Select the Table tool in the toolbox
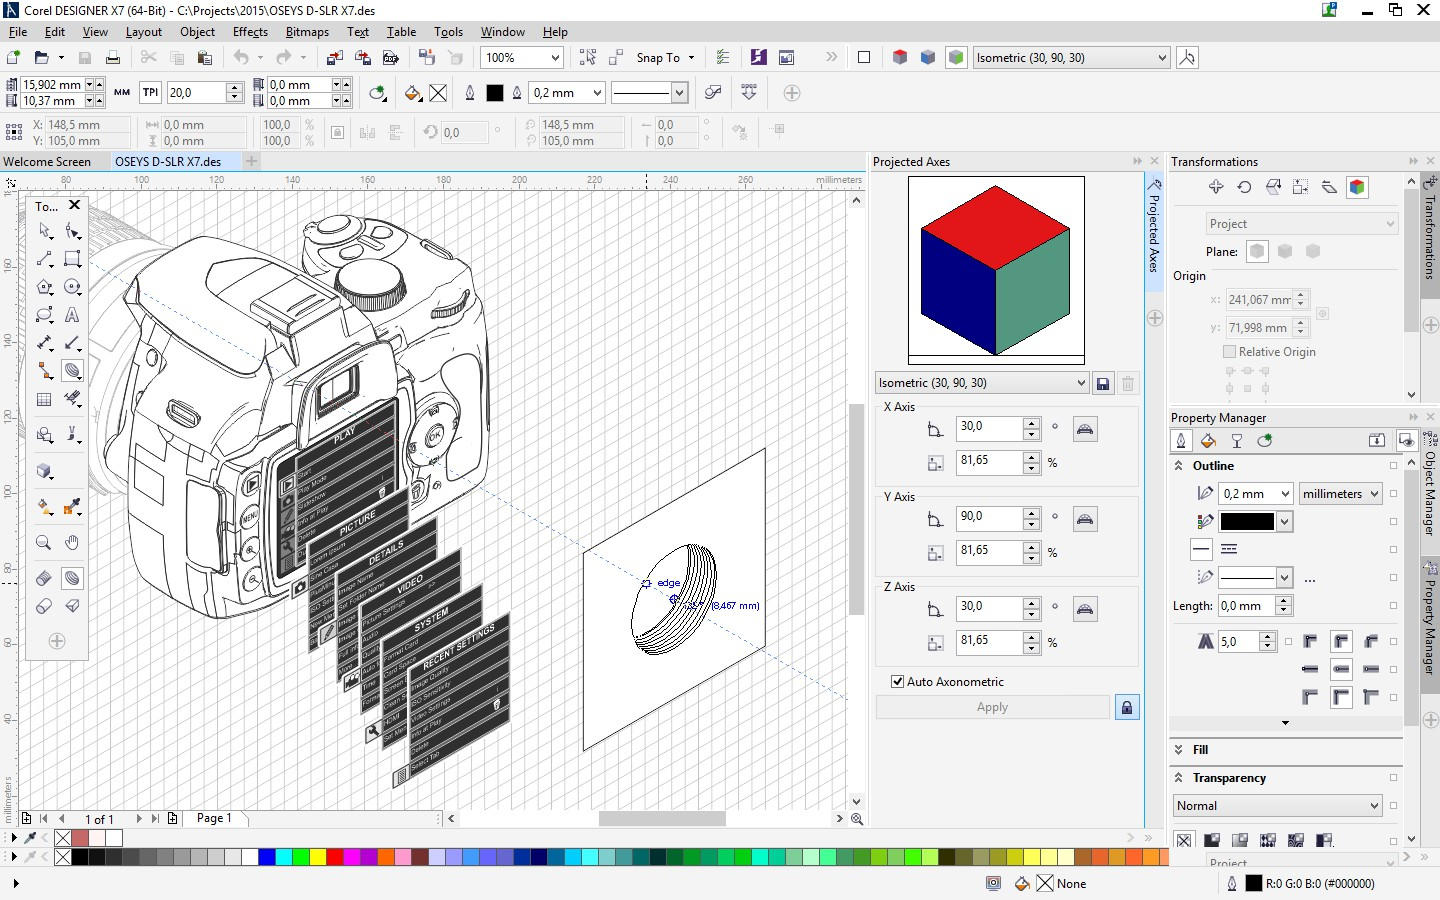This screenshot has height=900, width=1440. (x=44, y=399)
